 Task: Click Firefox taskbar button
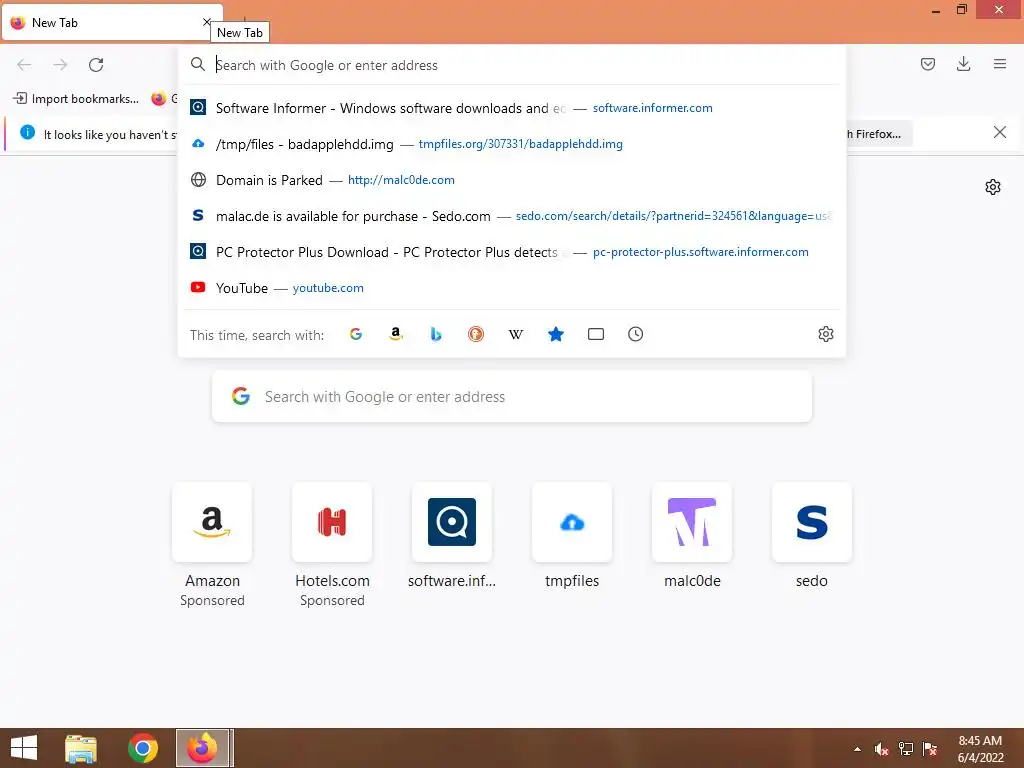click(203, 748)
